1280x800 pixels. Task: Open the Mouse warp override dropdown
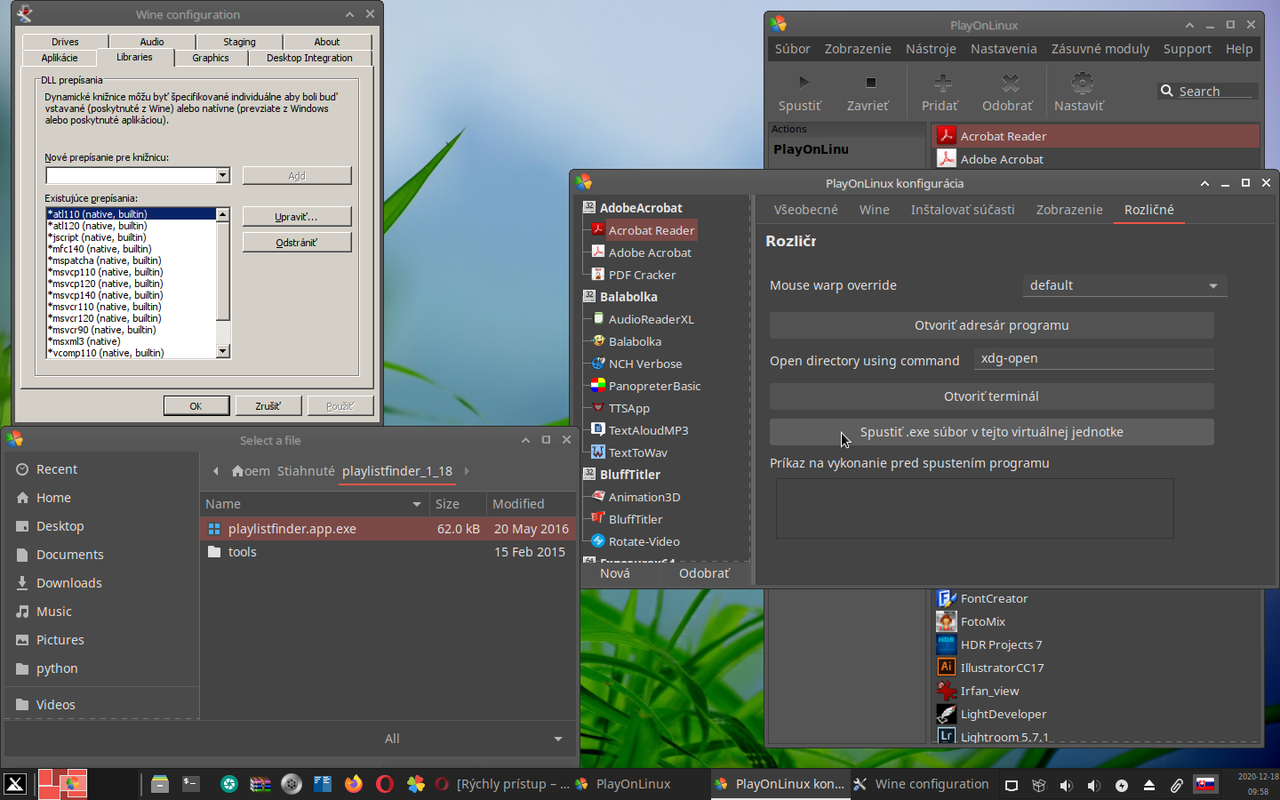coord(1125,285)
